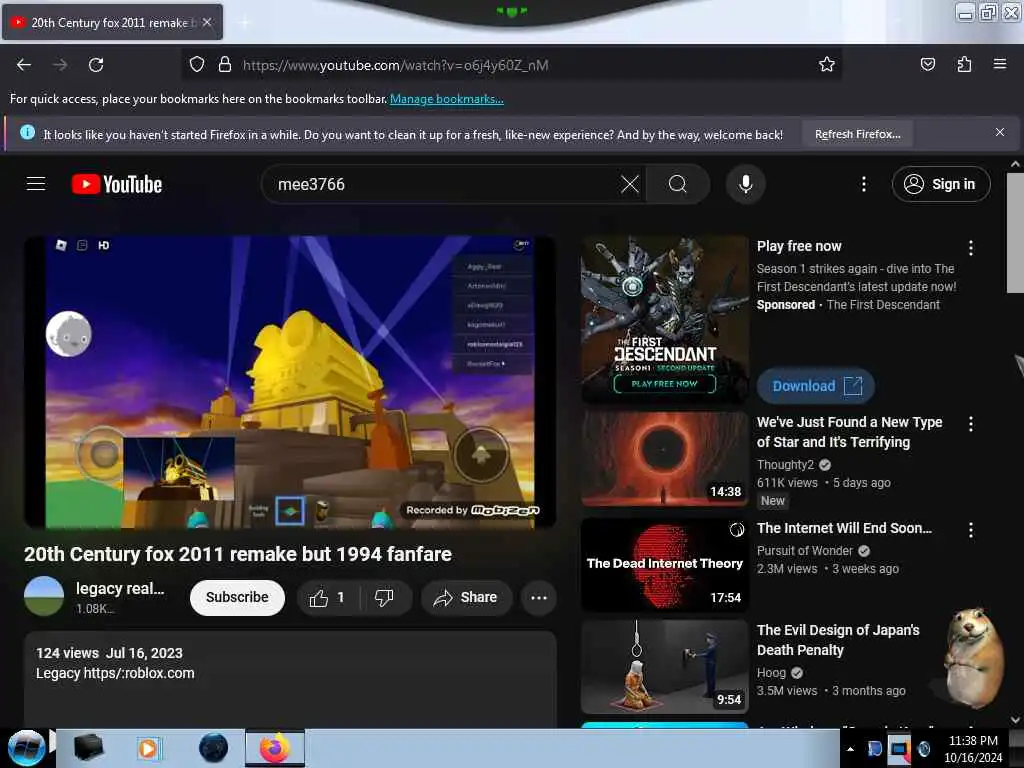Open the Pocket save icon

point(927,64)
